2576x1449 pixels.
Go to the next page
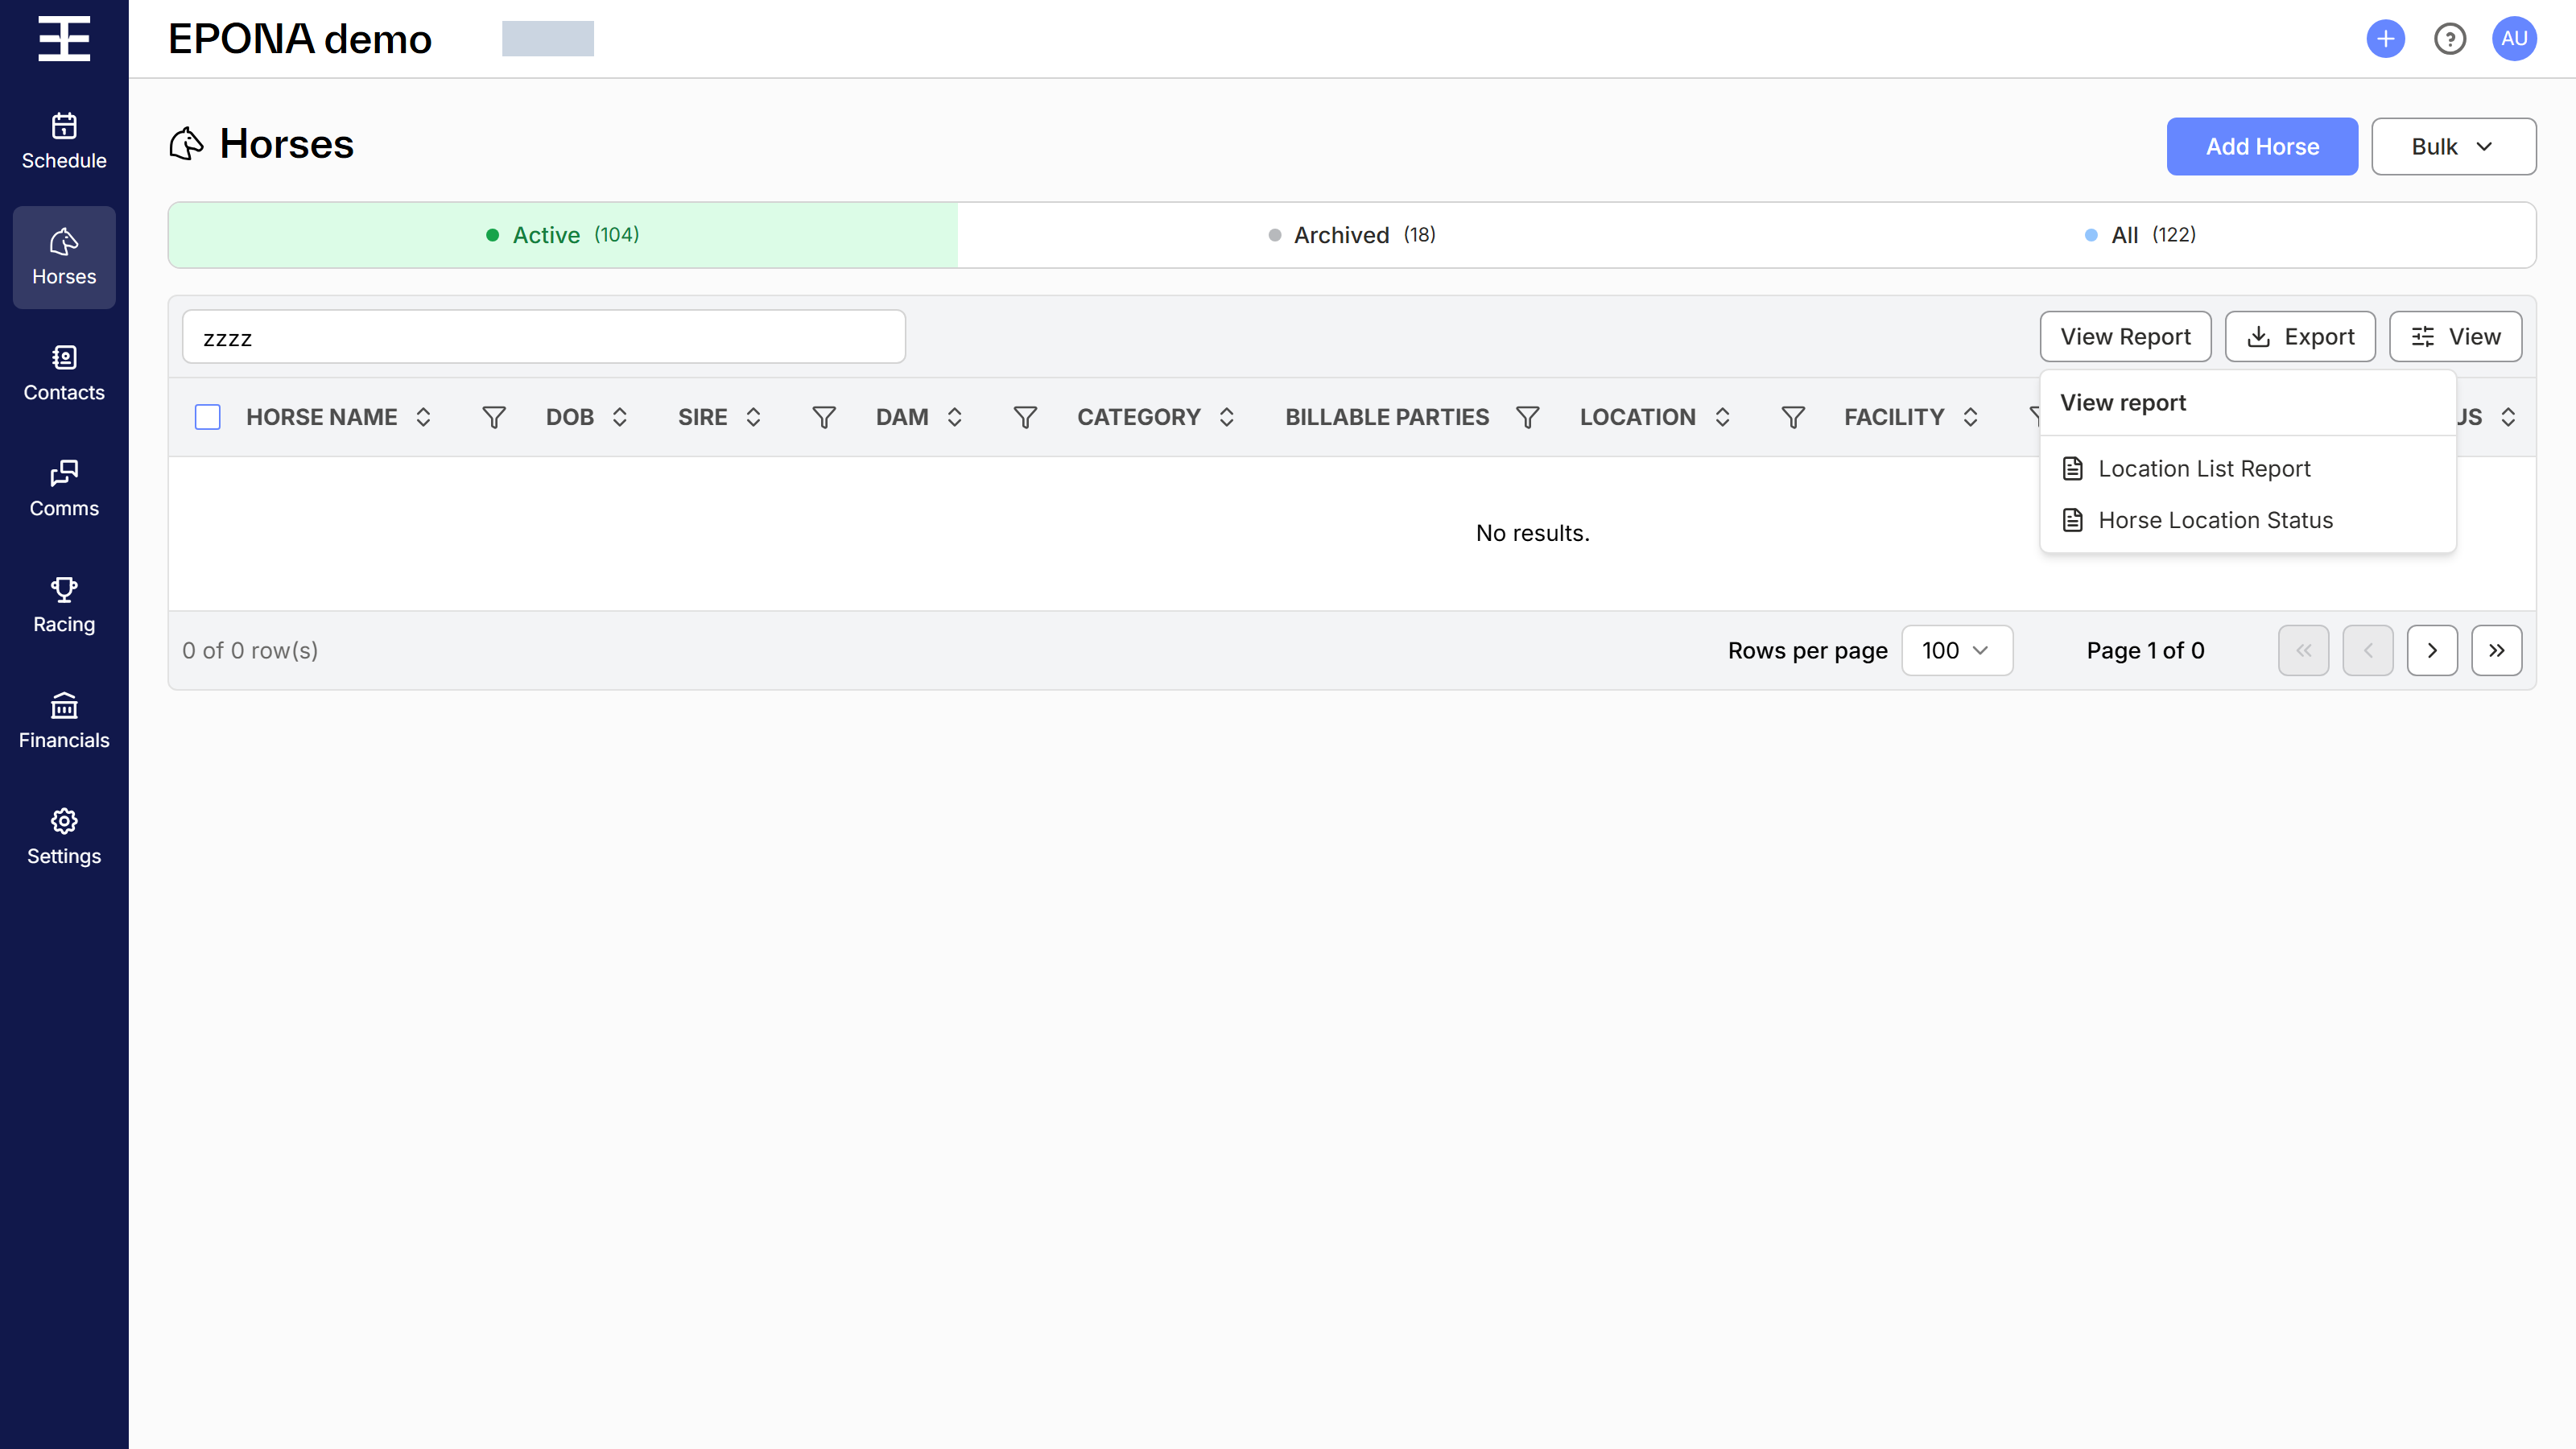(x=2432, y=651)
